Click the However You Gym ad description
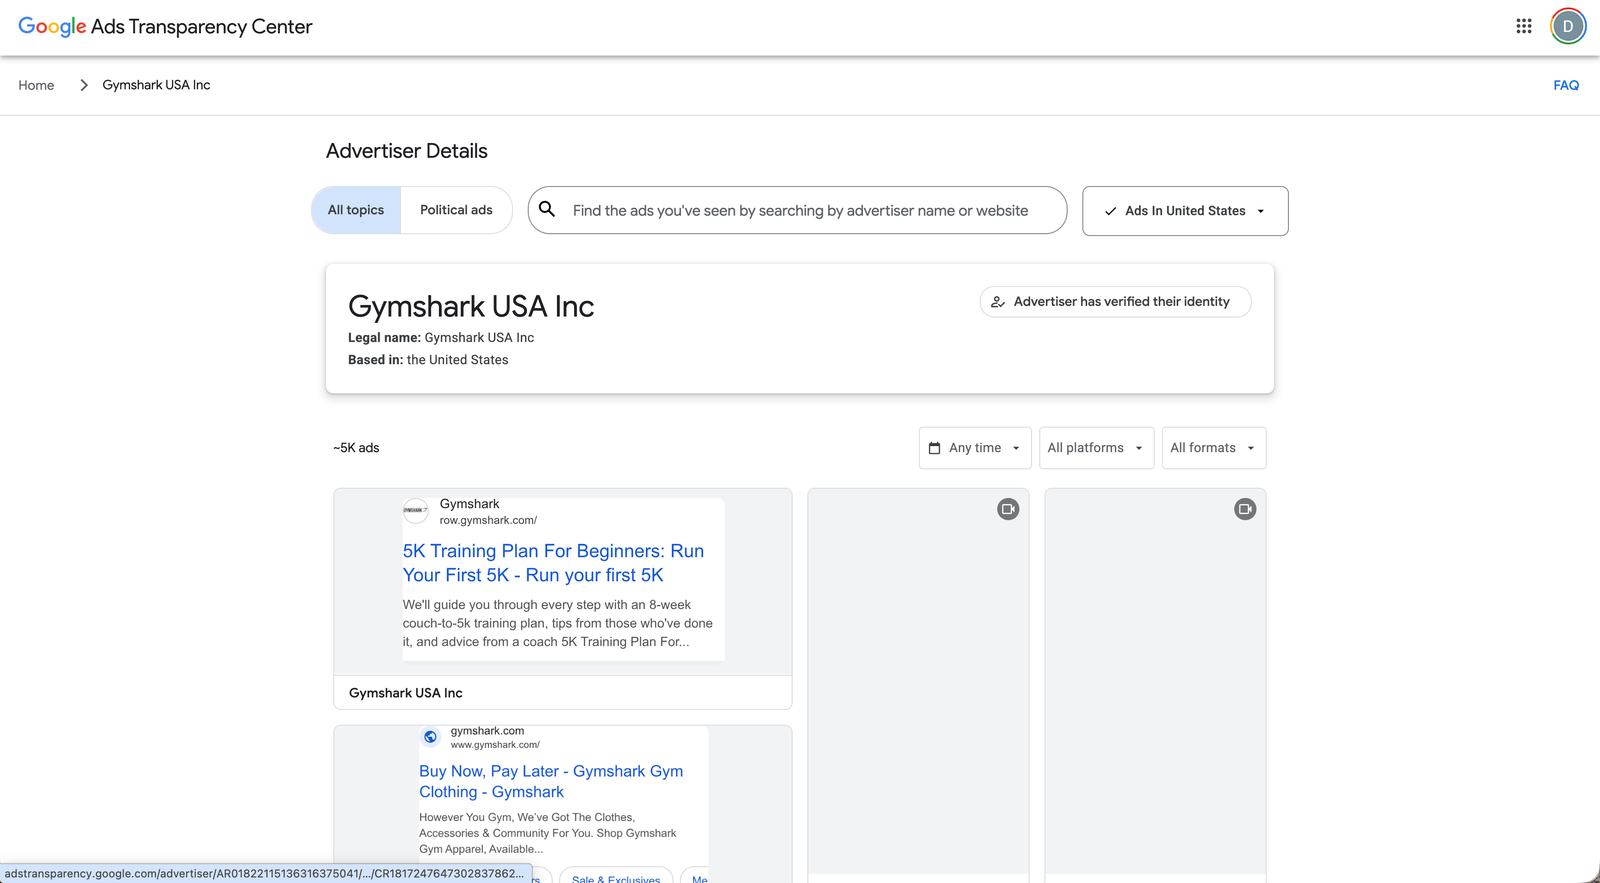Image resolution: width=1600 pixels, height=883 pixels. [548, 833]
